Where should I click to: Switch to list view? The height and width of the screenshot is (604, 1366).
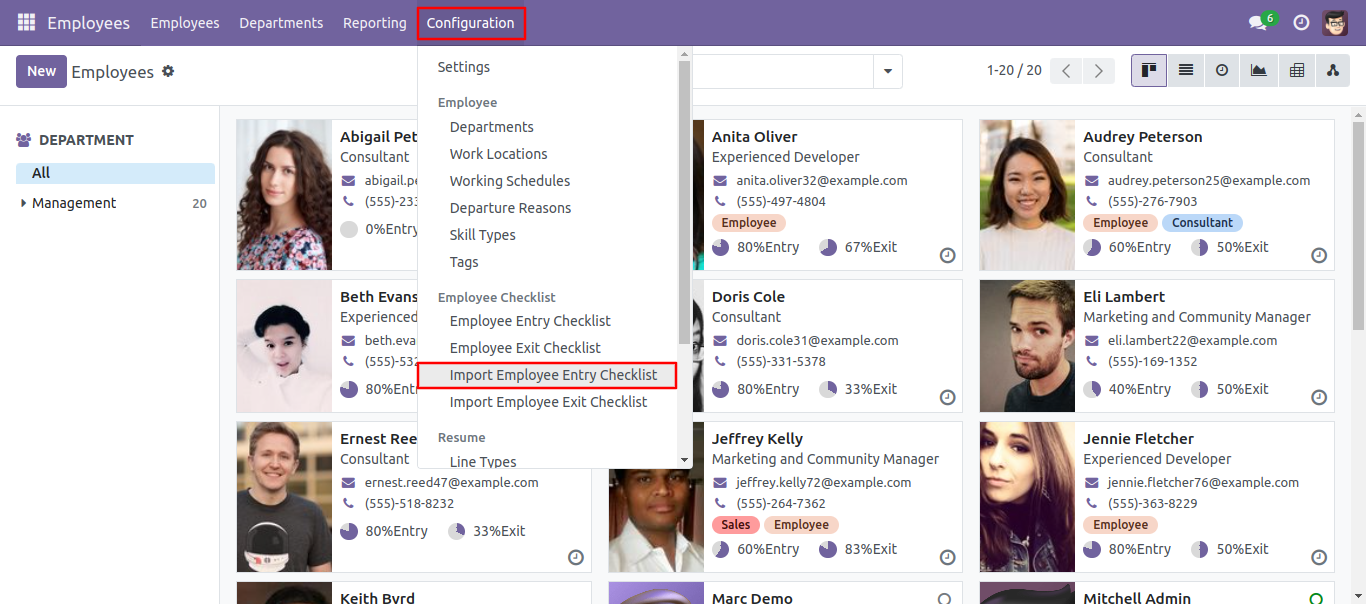(x=1186, y=71)
